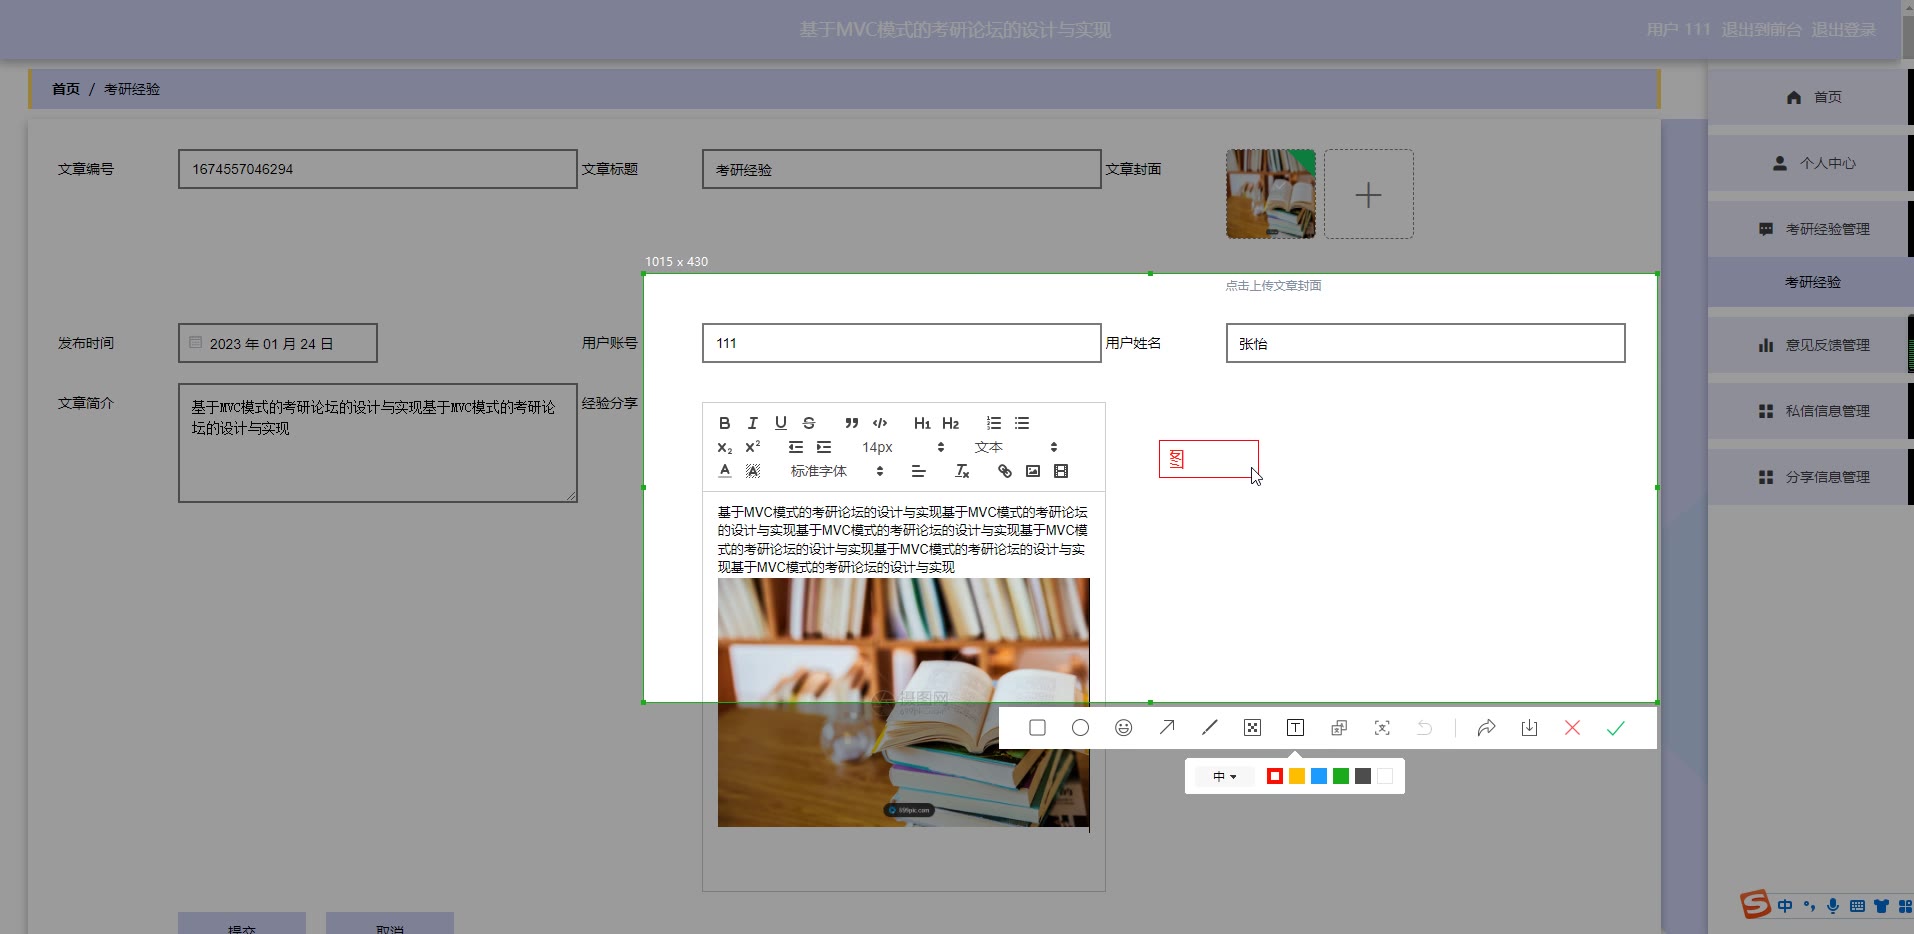Viewport: 1914px width, 934px height.
Task: Insert a hyperlink
Action: point(1005,471)
